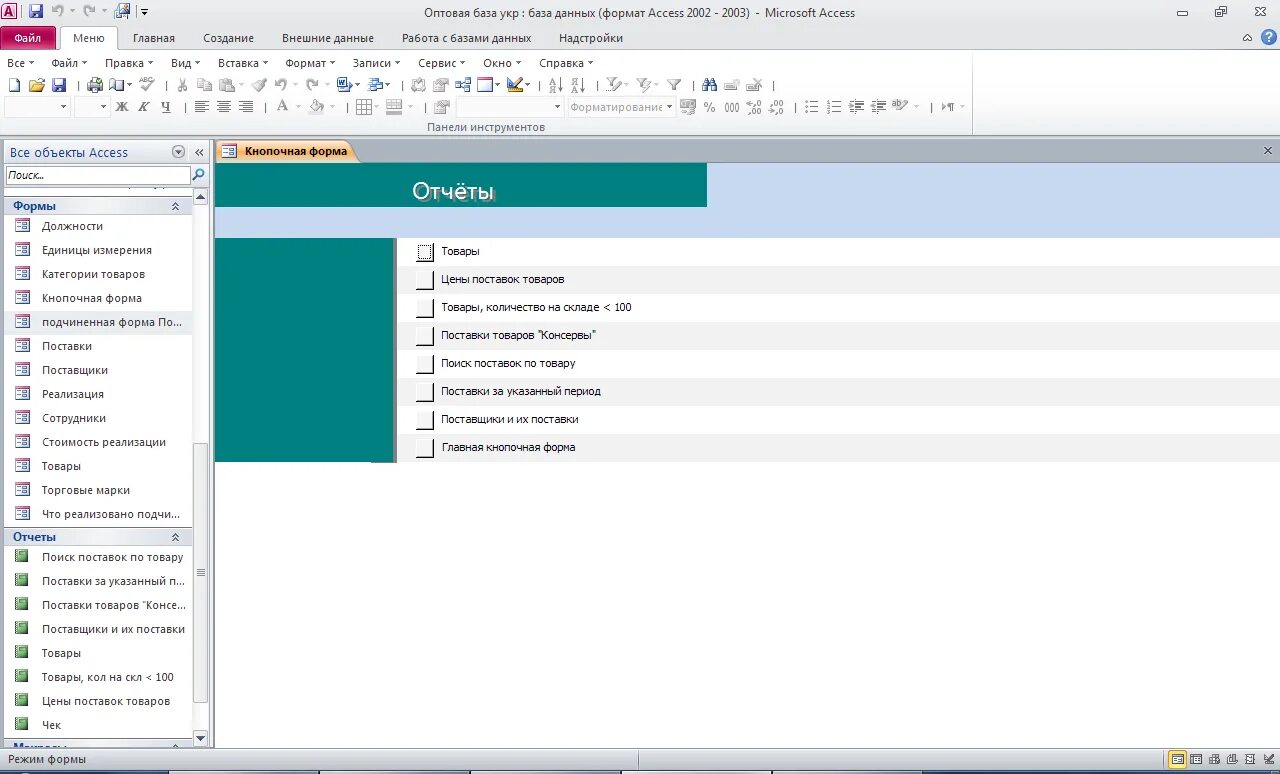Collapse the Формы group in the navigation pane
This screenshot has height=774, width=1280.
[x=175, y=206]
